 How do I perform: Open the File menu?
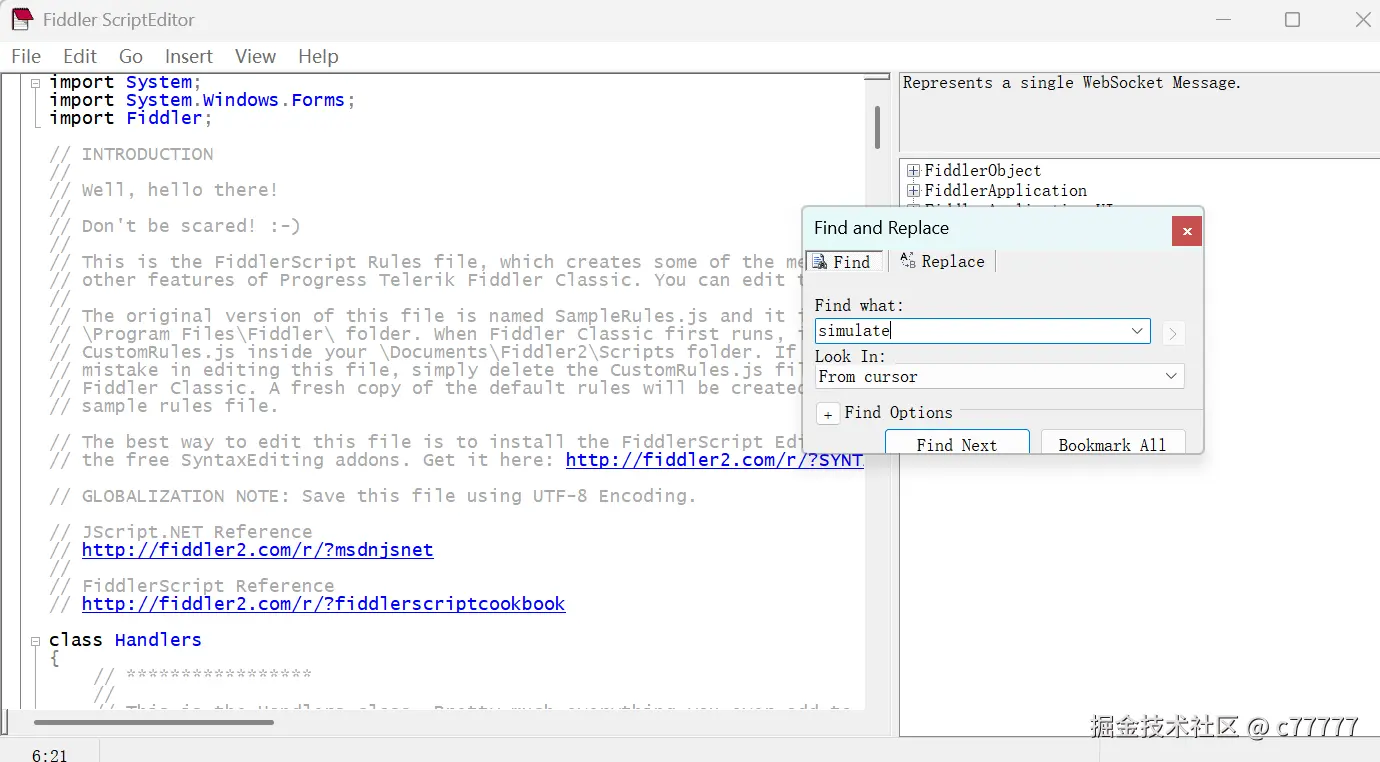(26, 56)
